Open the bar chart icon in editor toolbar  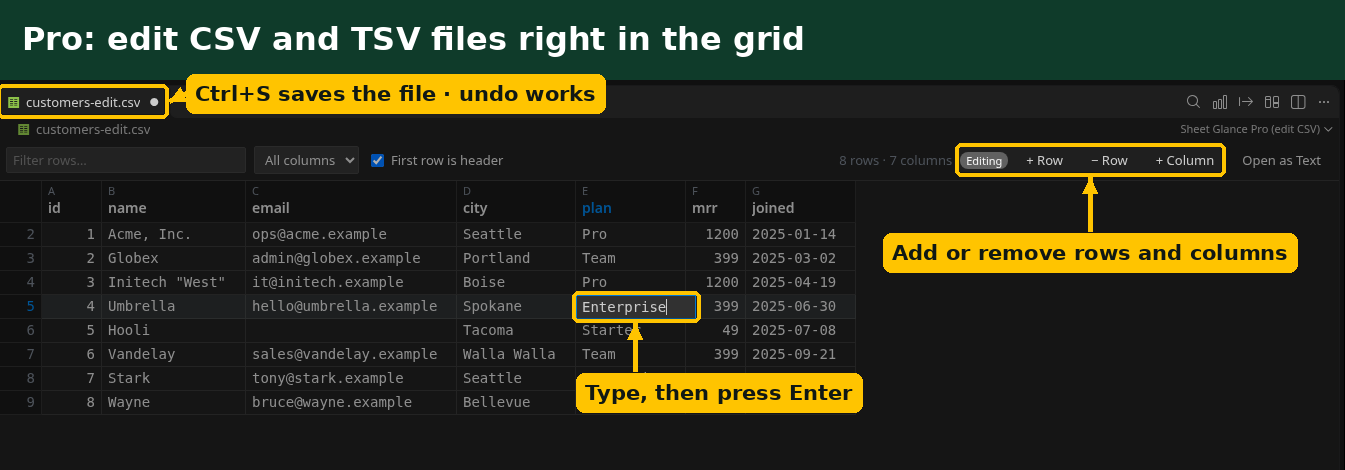pyautogui.click(x=1220, y=102)
